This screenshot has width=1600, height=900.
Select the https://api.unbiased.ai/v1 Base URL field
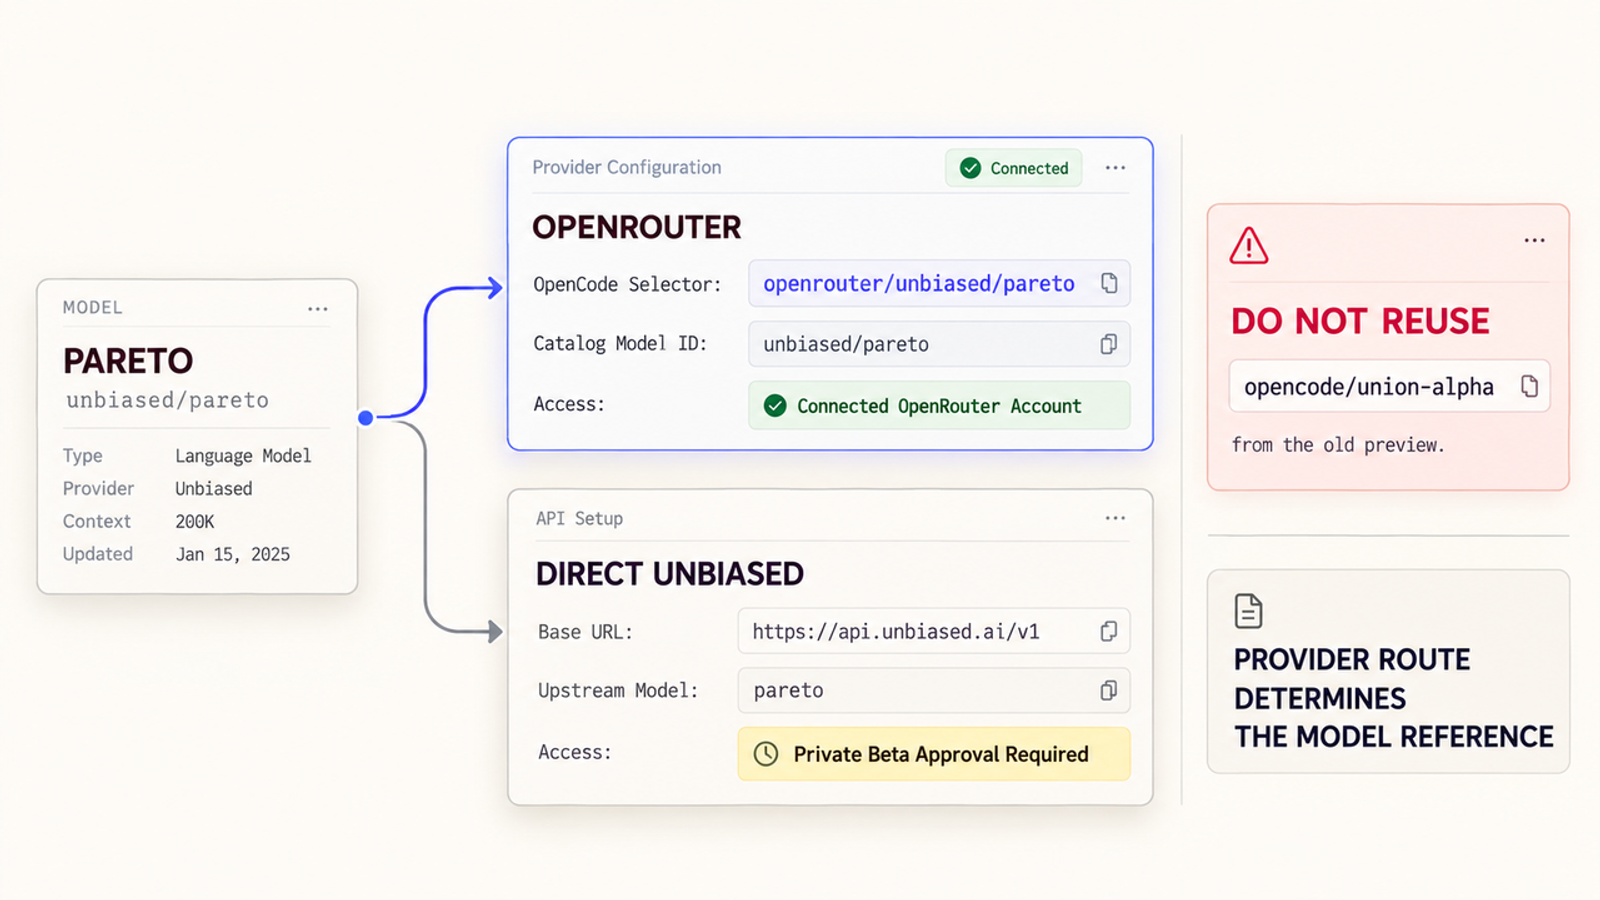(x=934, y=631)
